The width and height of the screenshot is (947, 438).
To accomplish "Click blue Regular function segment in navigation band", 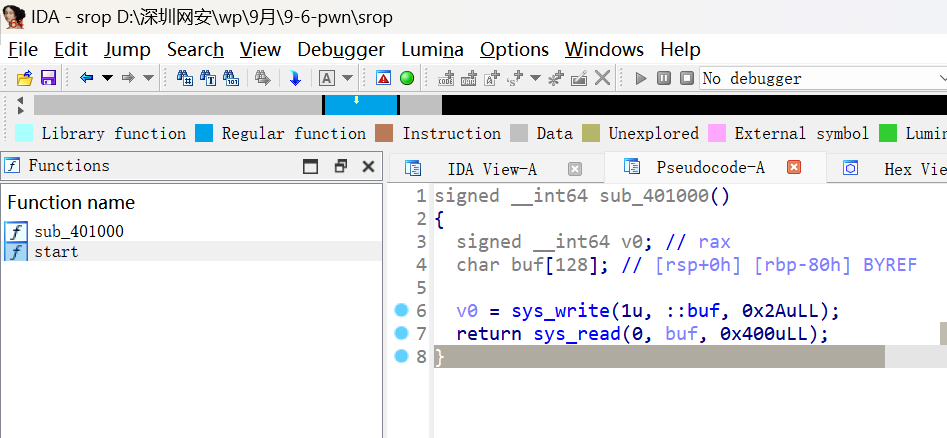I will pyautogui.click(x=360, y=105).
